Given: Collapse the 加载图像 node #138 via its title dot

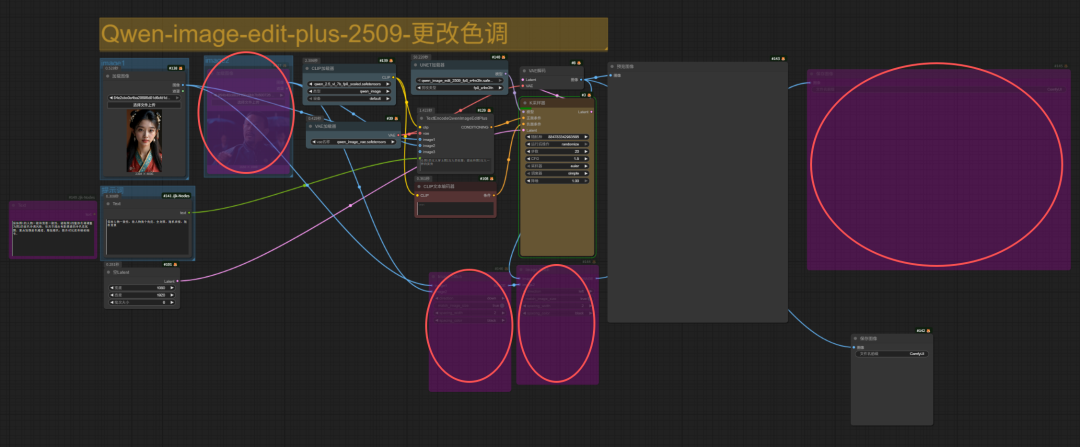Looking at the screenshot, I should 107,76.
